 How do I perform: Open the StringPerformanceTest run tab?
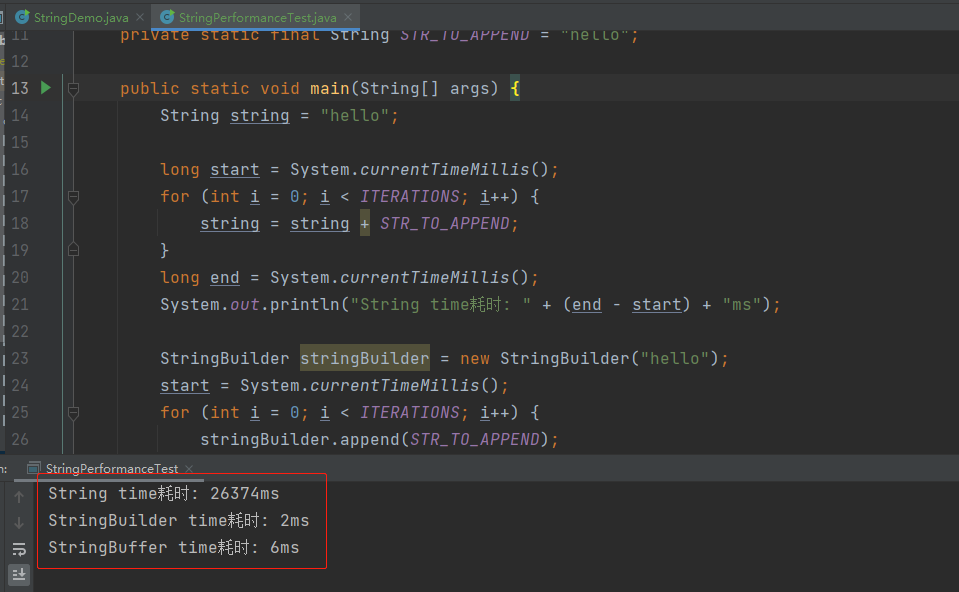pos(112,468)
